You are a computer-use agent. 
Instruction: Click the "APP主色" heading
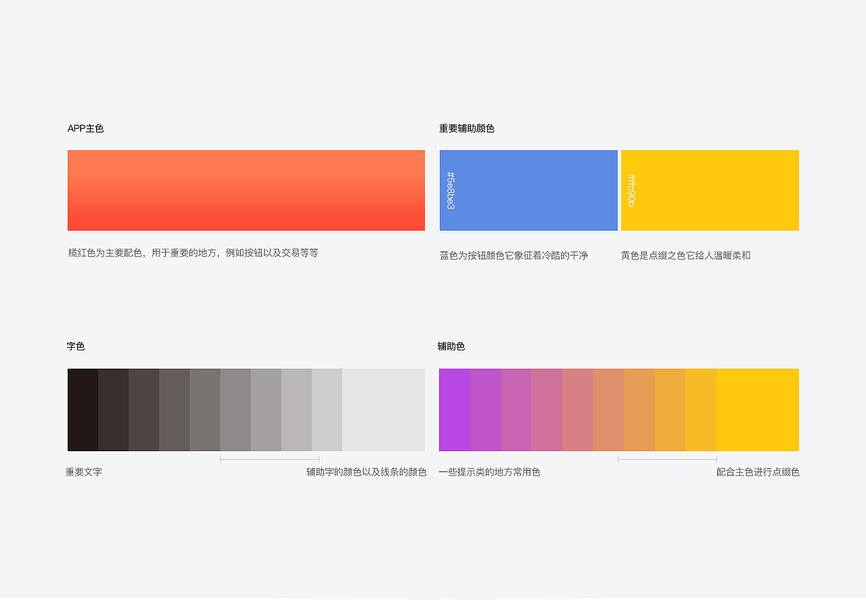[86, 129]
